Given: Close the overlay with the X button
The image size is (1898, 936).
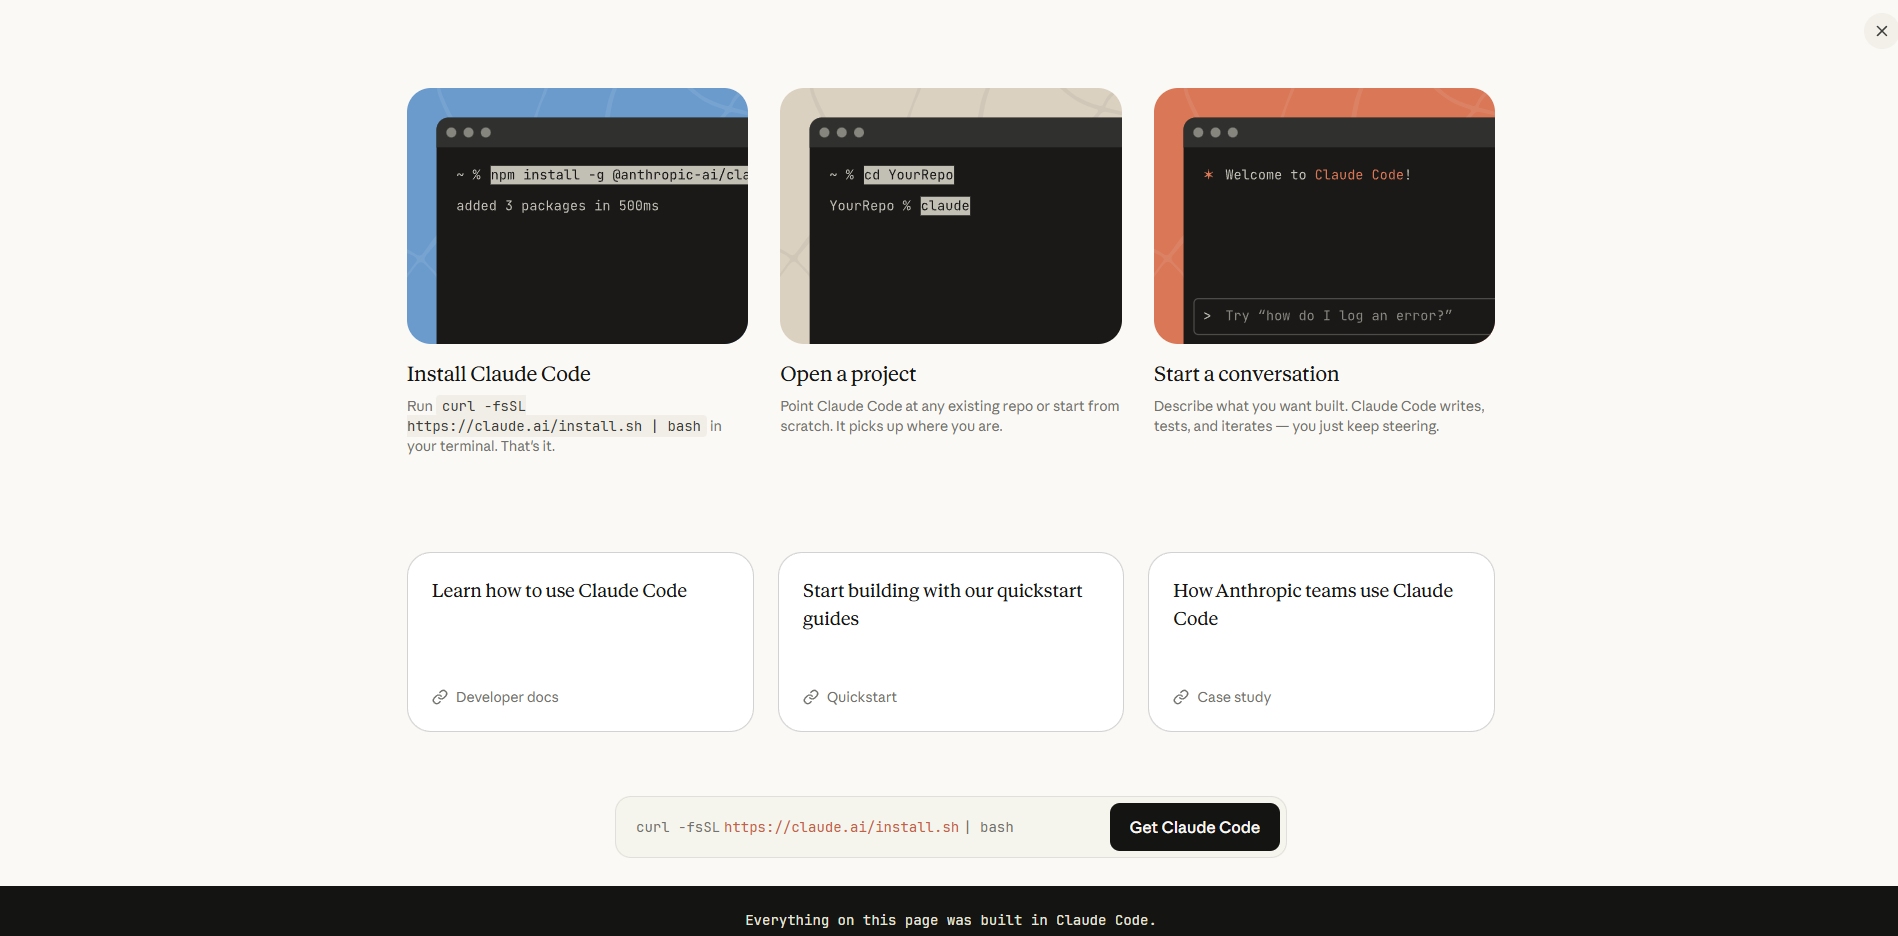Looking at the screenshot, I should click(1881, 31).
